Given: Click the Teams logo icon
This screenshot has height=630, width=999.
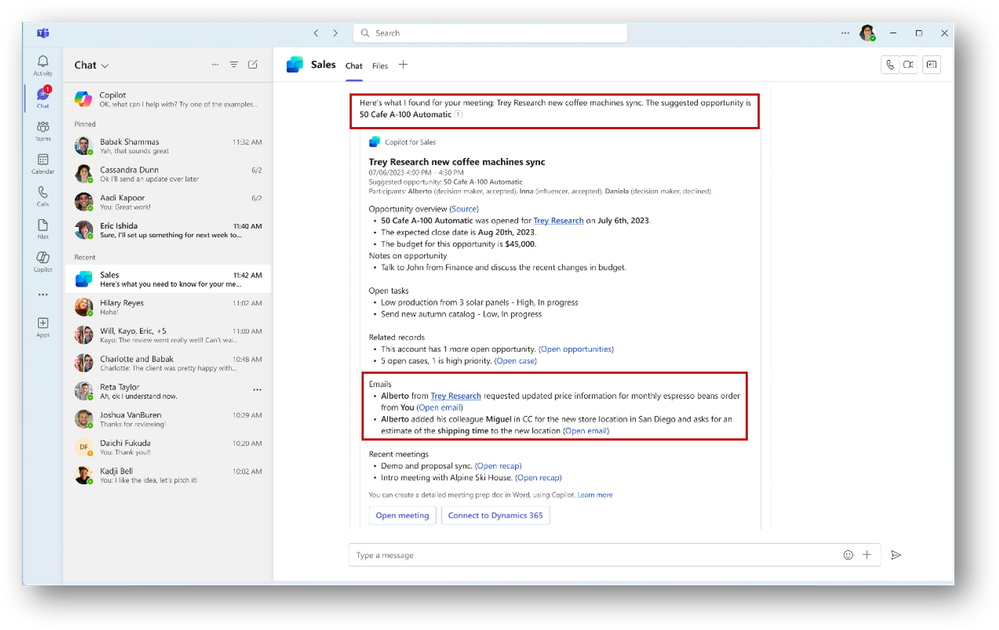Looking at the screenshot, I should click(x=43, y=32).
